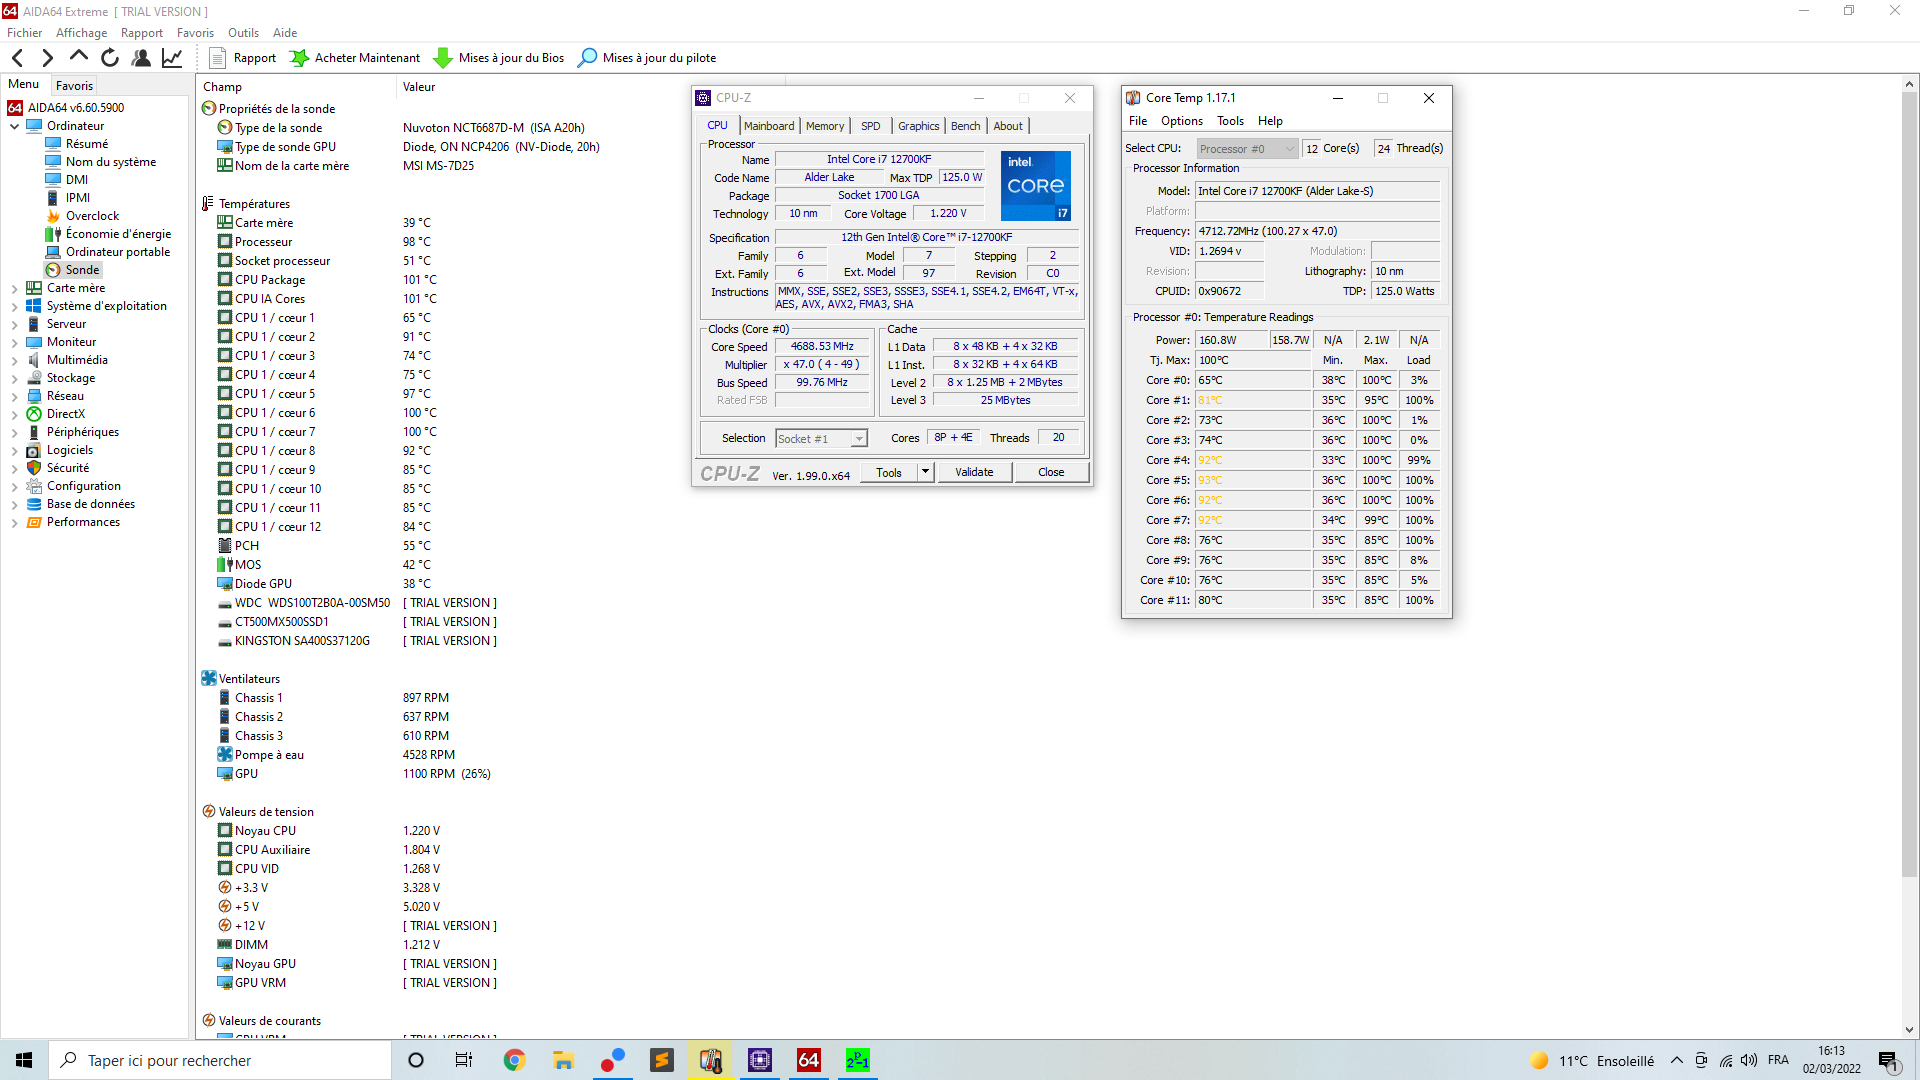This screenshot has width=1920, height=1080.
Task: Open Core Temp Options menu
Action: (1181, 121)
